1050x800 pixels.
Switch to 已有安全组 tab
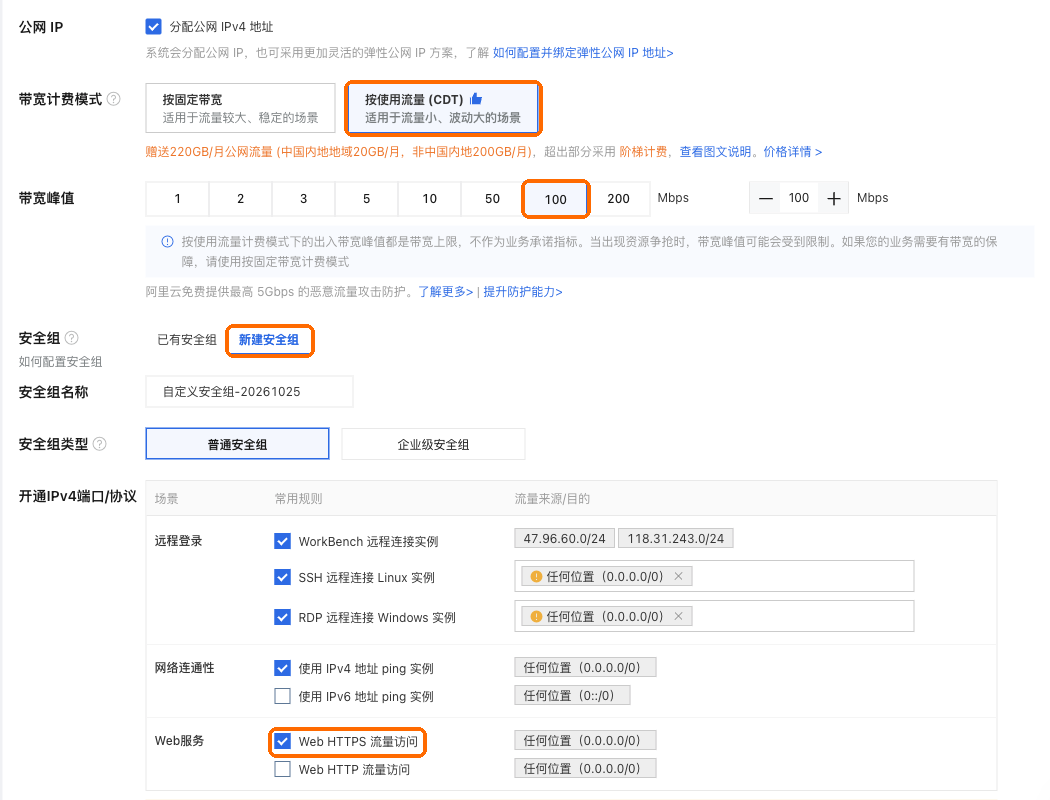187,340
